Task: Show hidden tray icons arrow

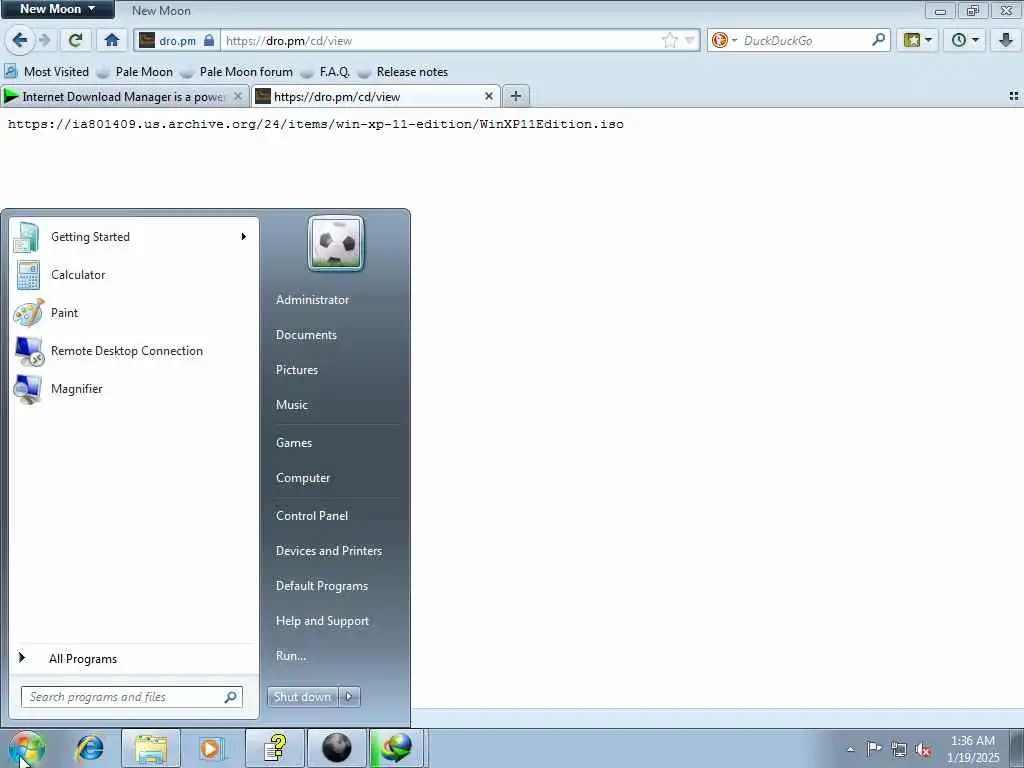Action: pos(850,749)
